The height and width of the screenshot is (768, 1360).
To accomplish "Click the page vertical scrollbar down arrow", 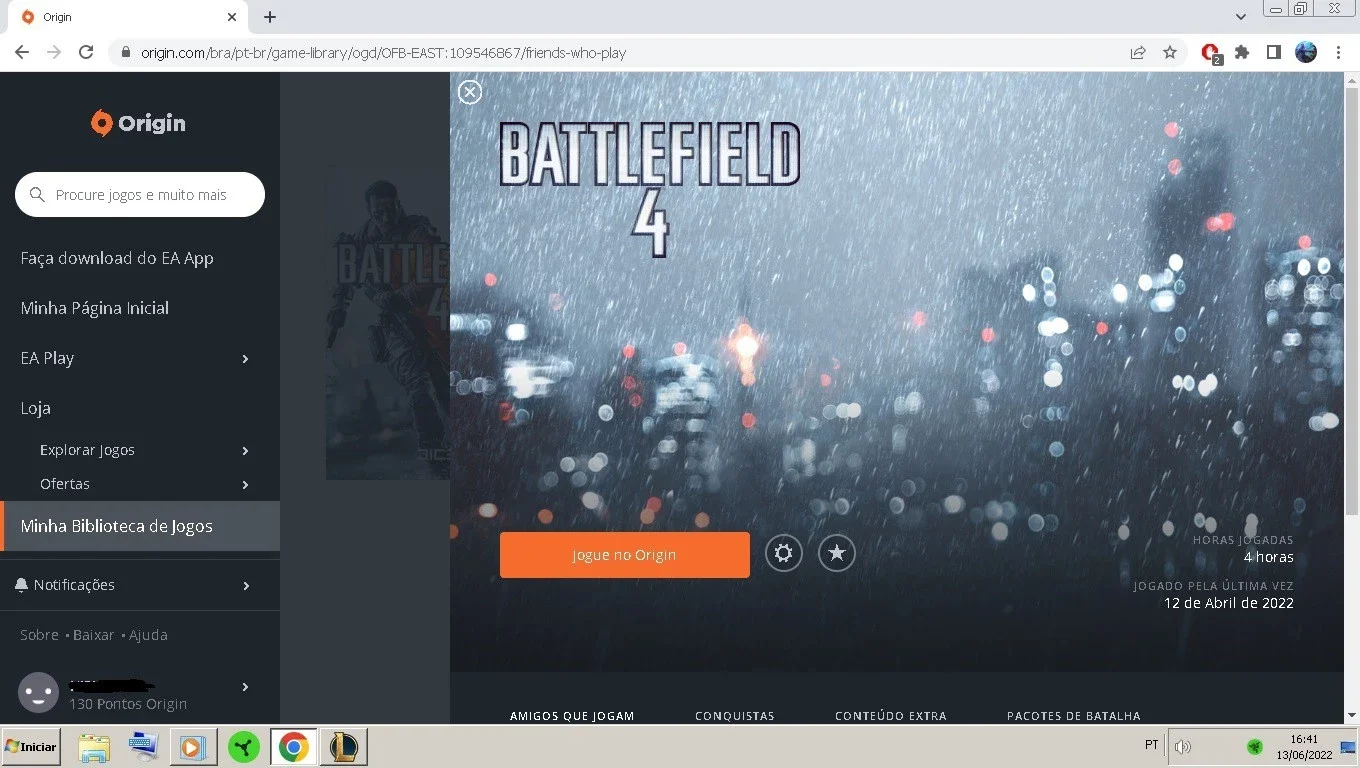I will pyautogui.click(x=1352, y=715).
